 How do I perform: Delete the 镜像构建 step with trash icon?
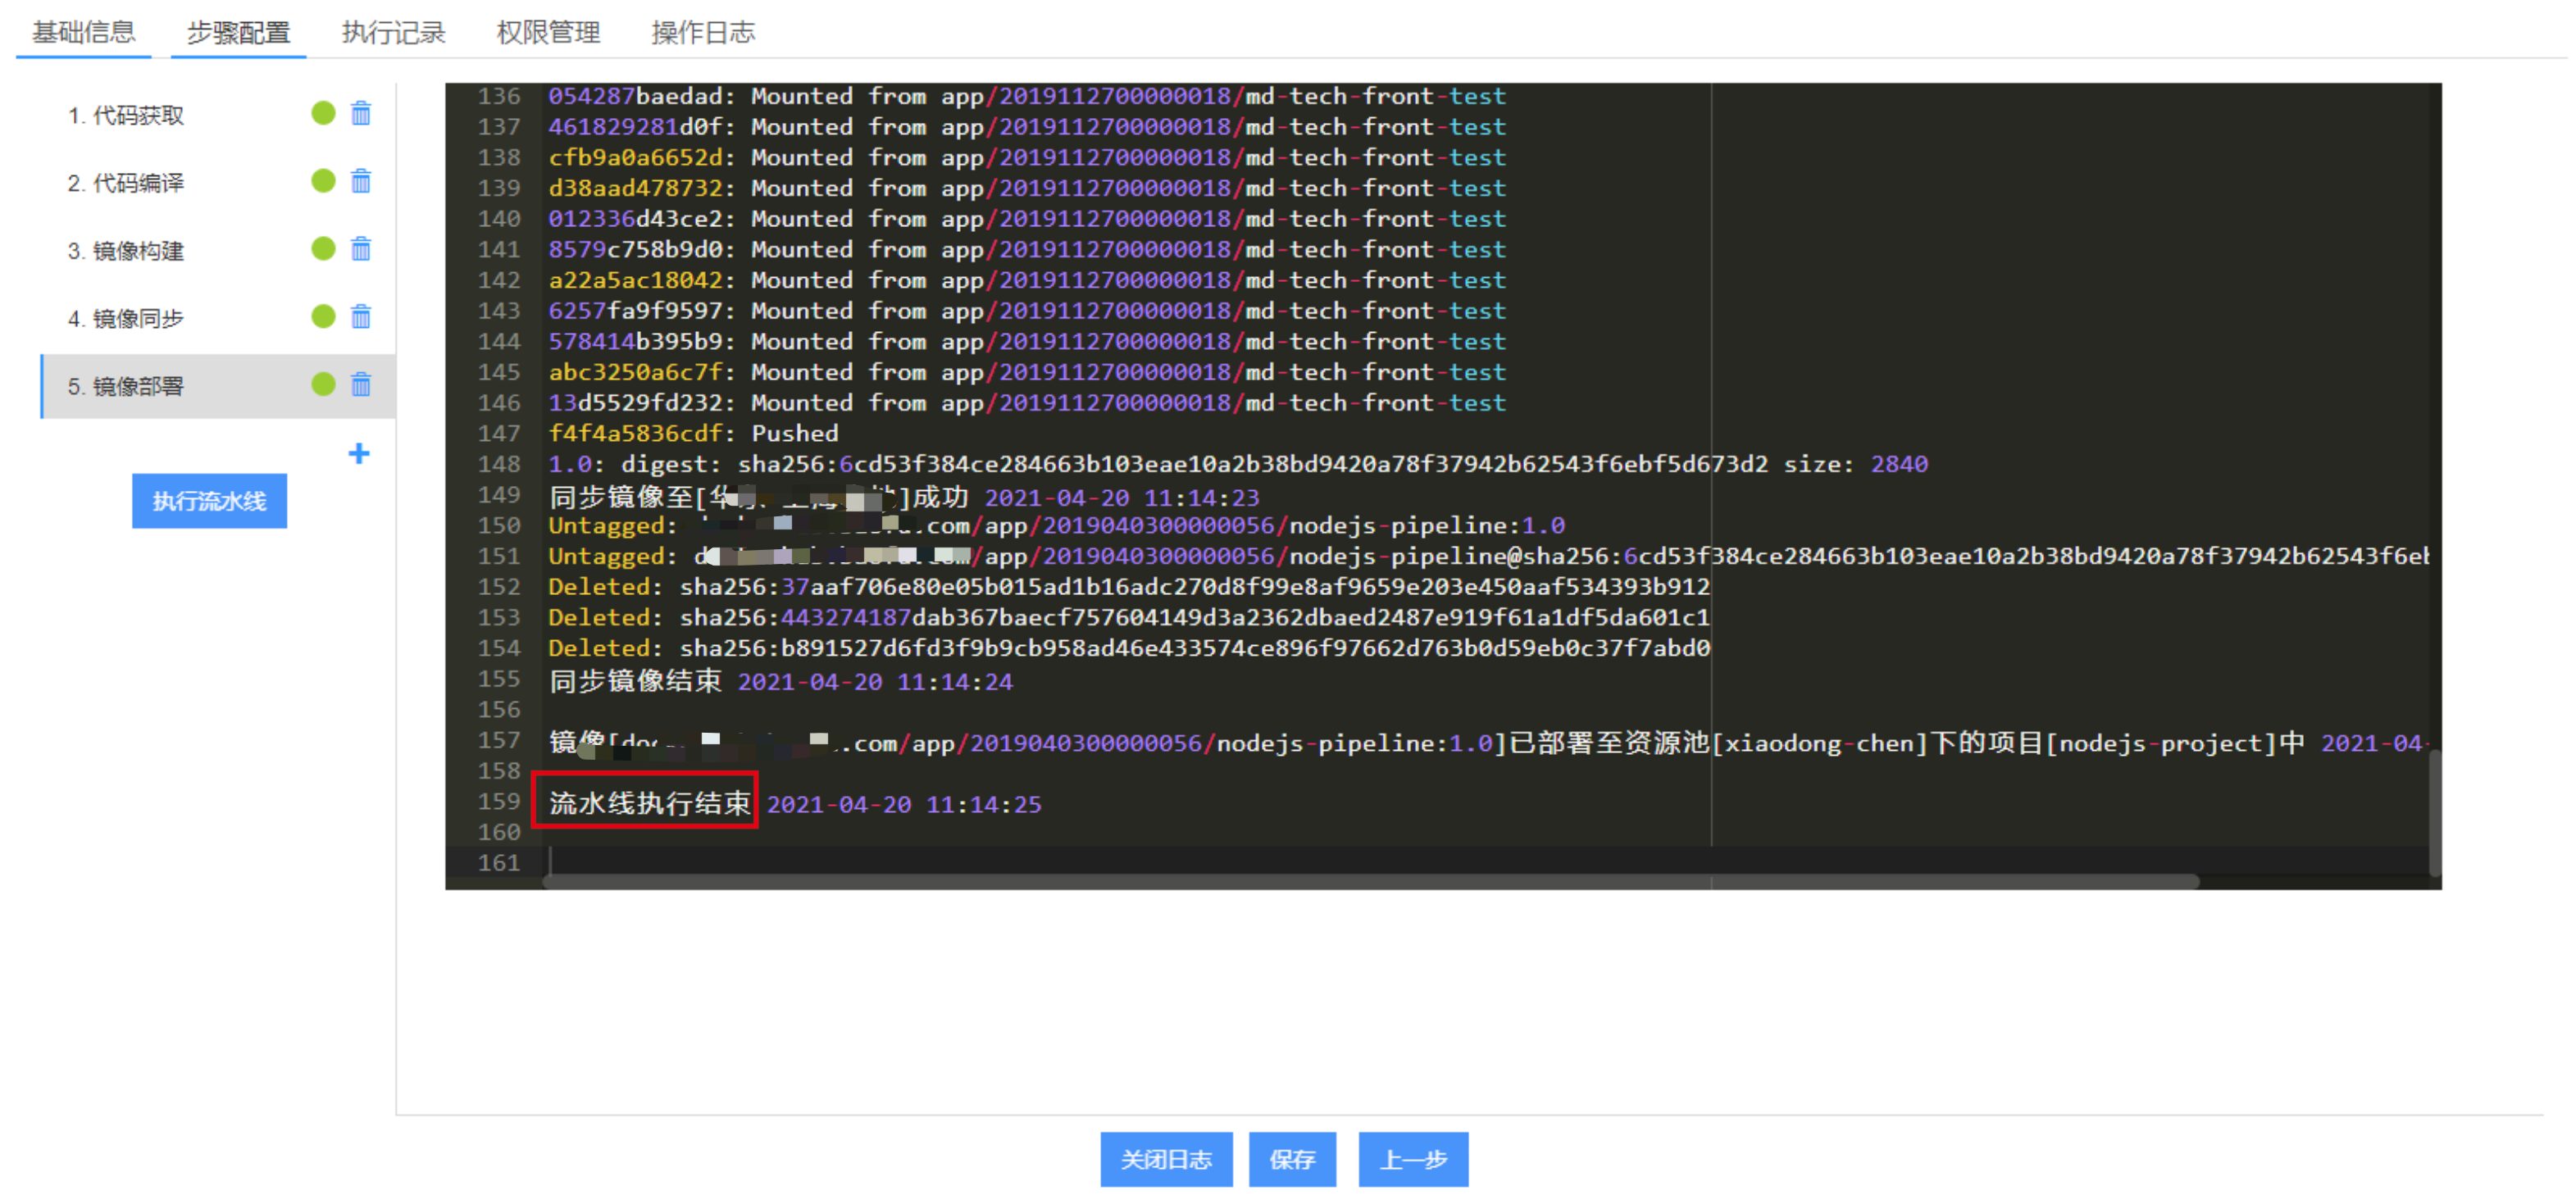point(361,249)
